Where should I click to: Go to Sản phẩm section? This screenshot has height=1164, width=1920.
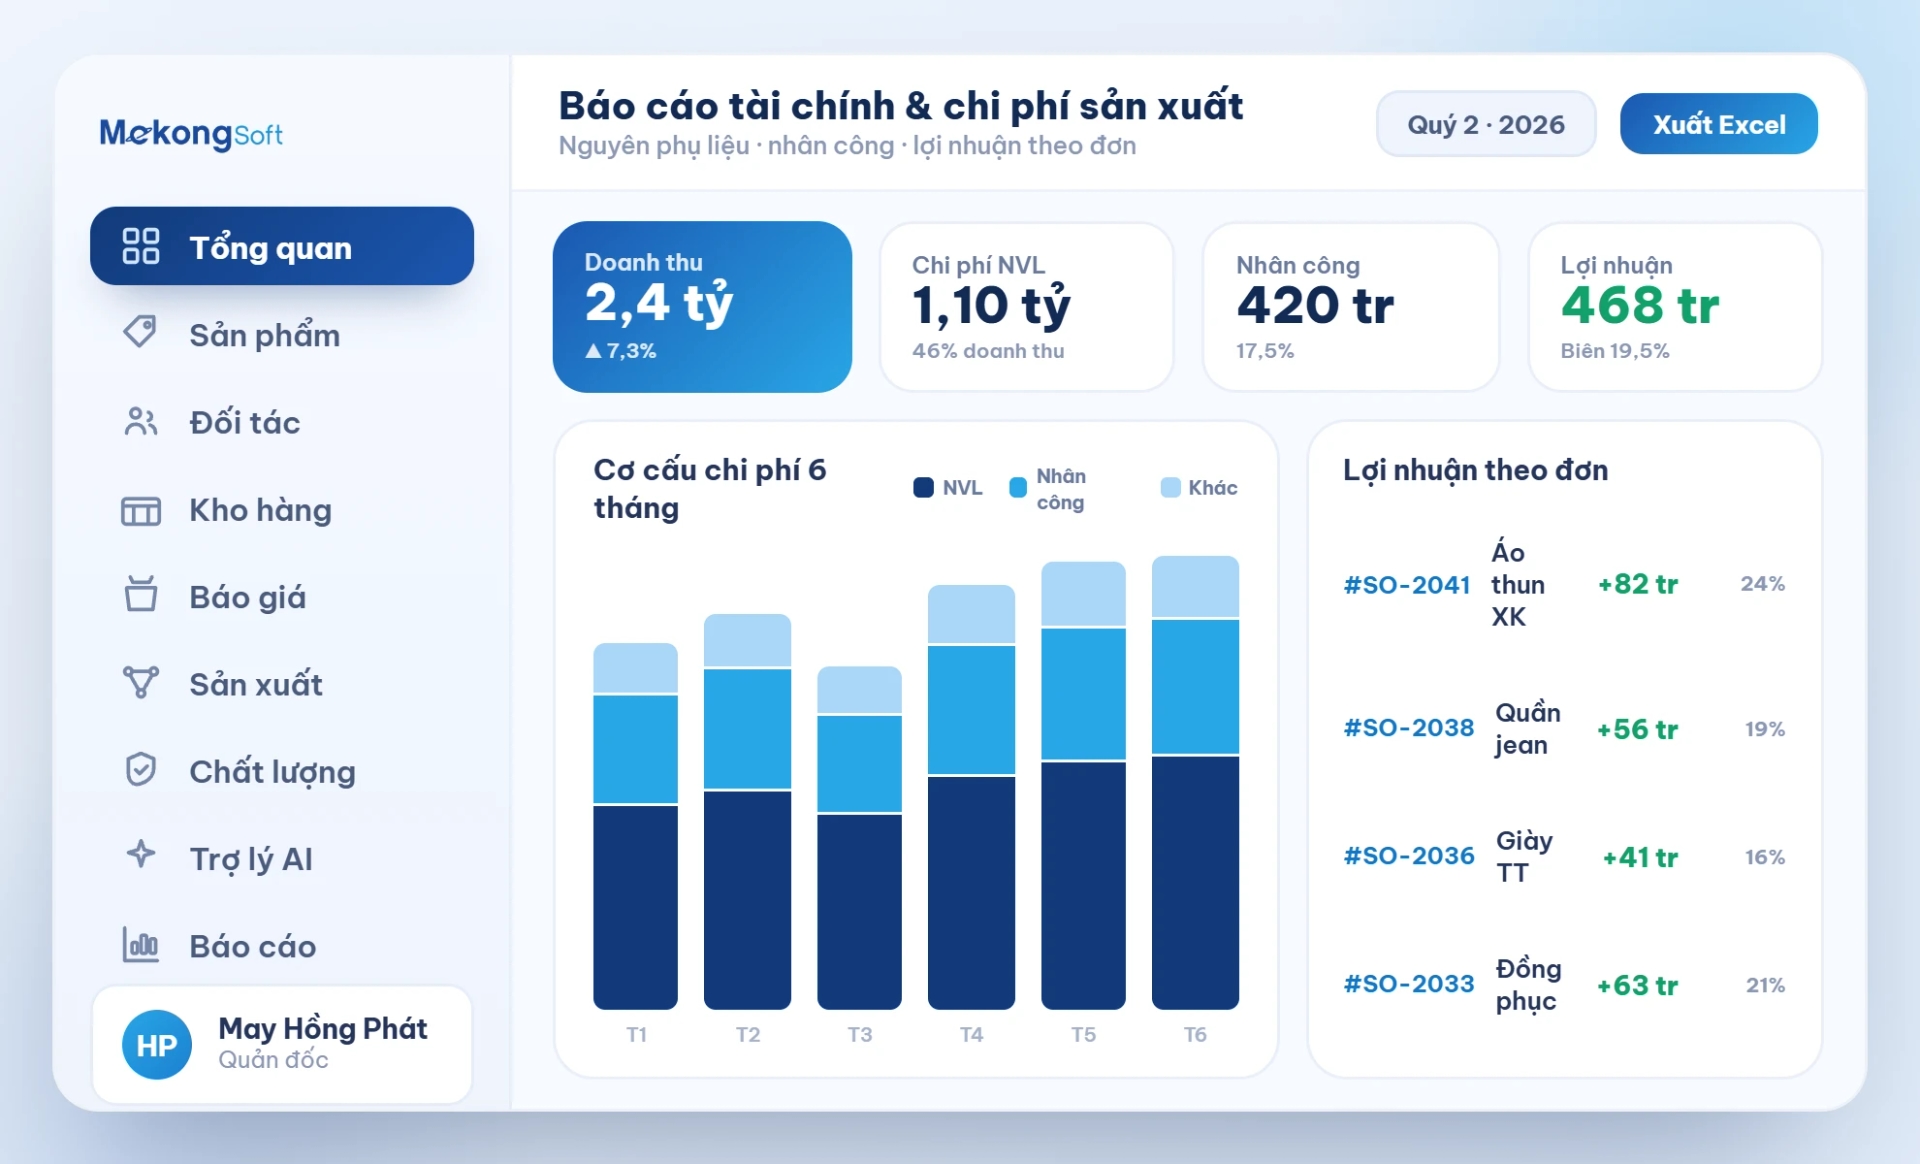coord(282,334)
